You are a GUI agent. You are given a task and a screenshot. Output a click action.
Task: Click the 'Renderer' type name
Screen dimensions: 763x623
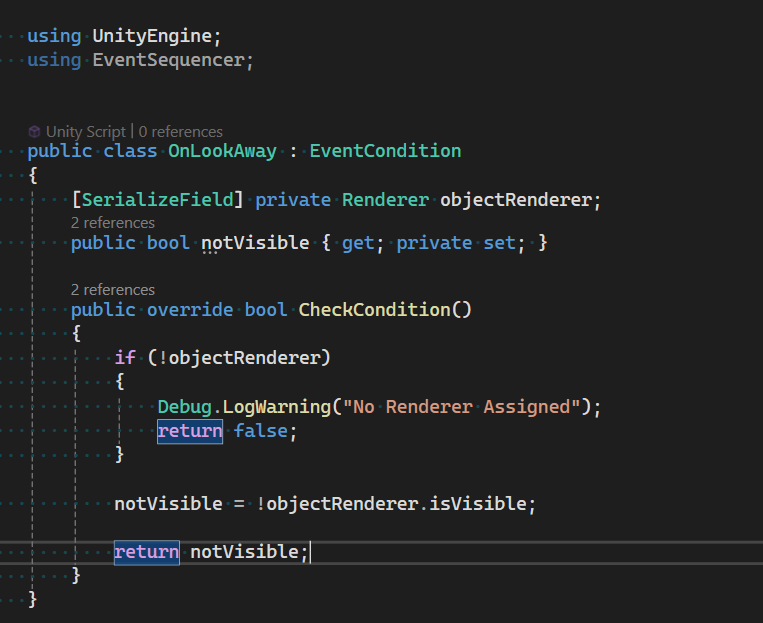click(385, 200)
